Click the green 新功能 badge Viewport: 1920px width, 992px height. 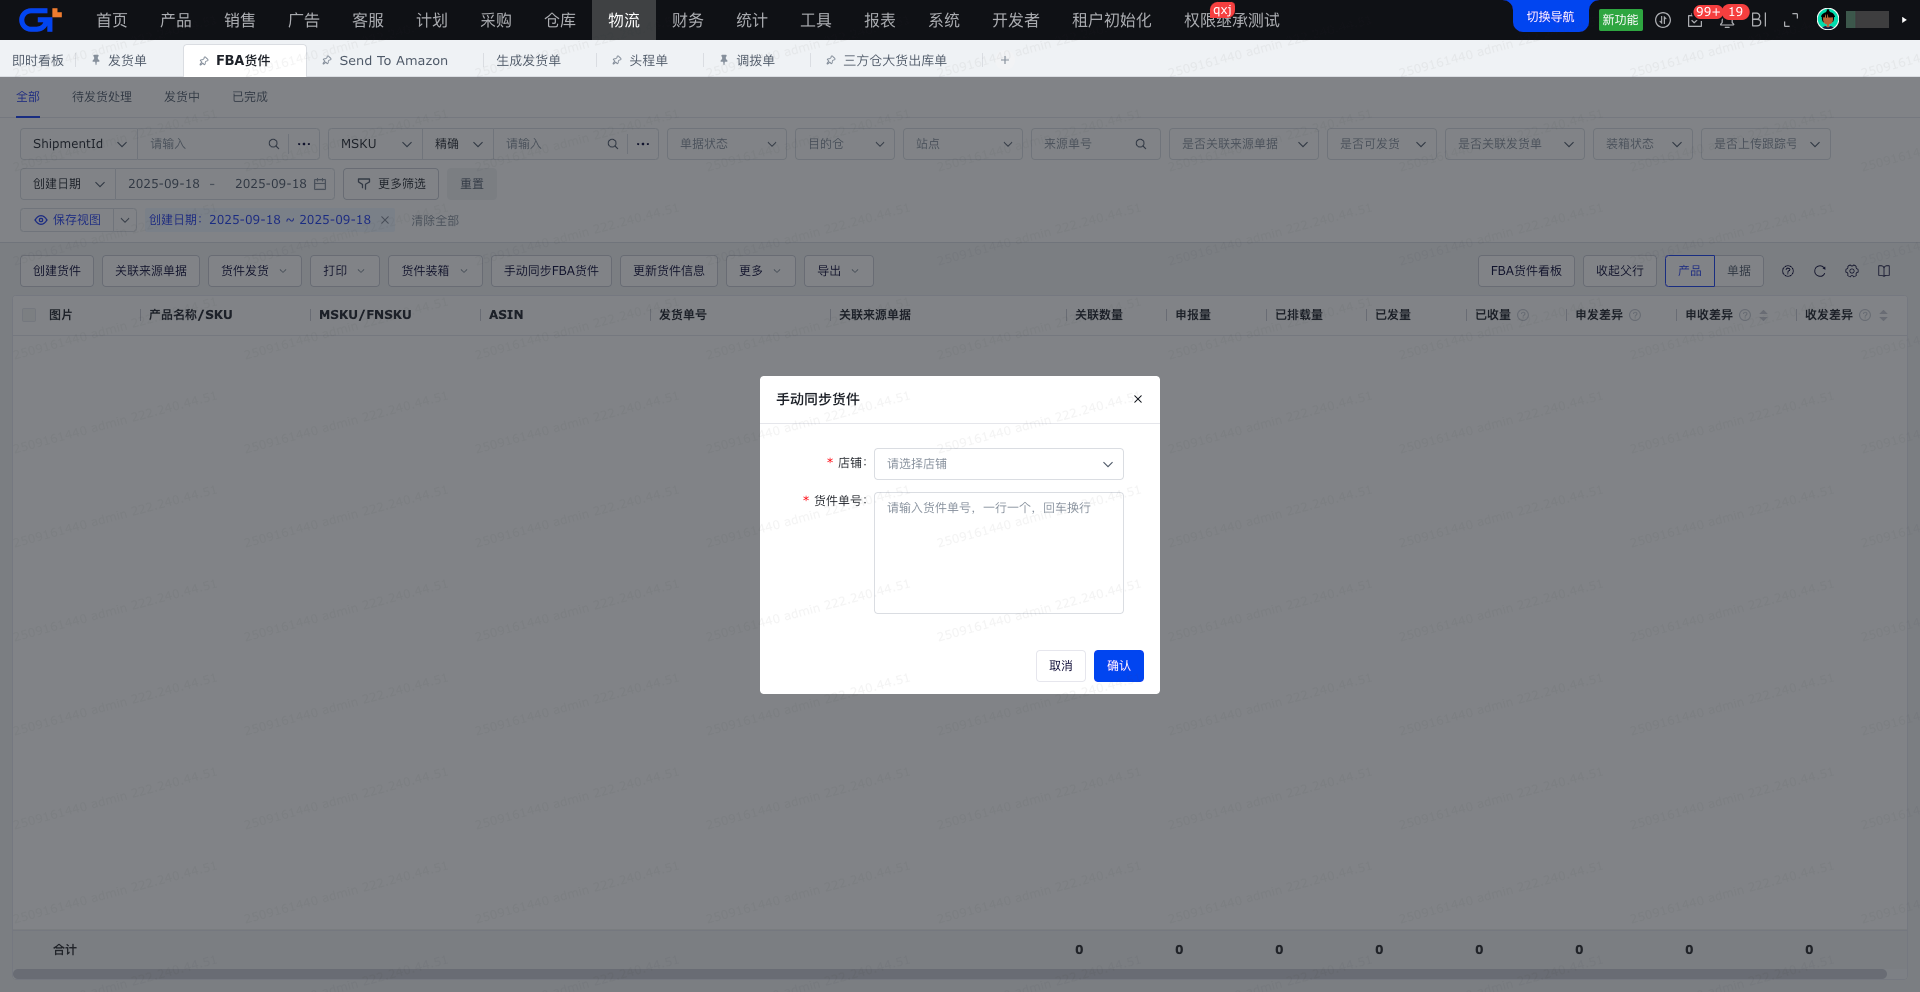(x=1620, y=20)
